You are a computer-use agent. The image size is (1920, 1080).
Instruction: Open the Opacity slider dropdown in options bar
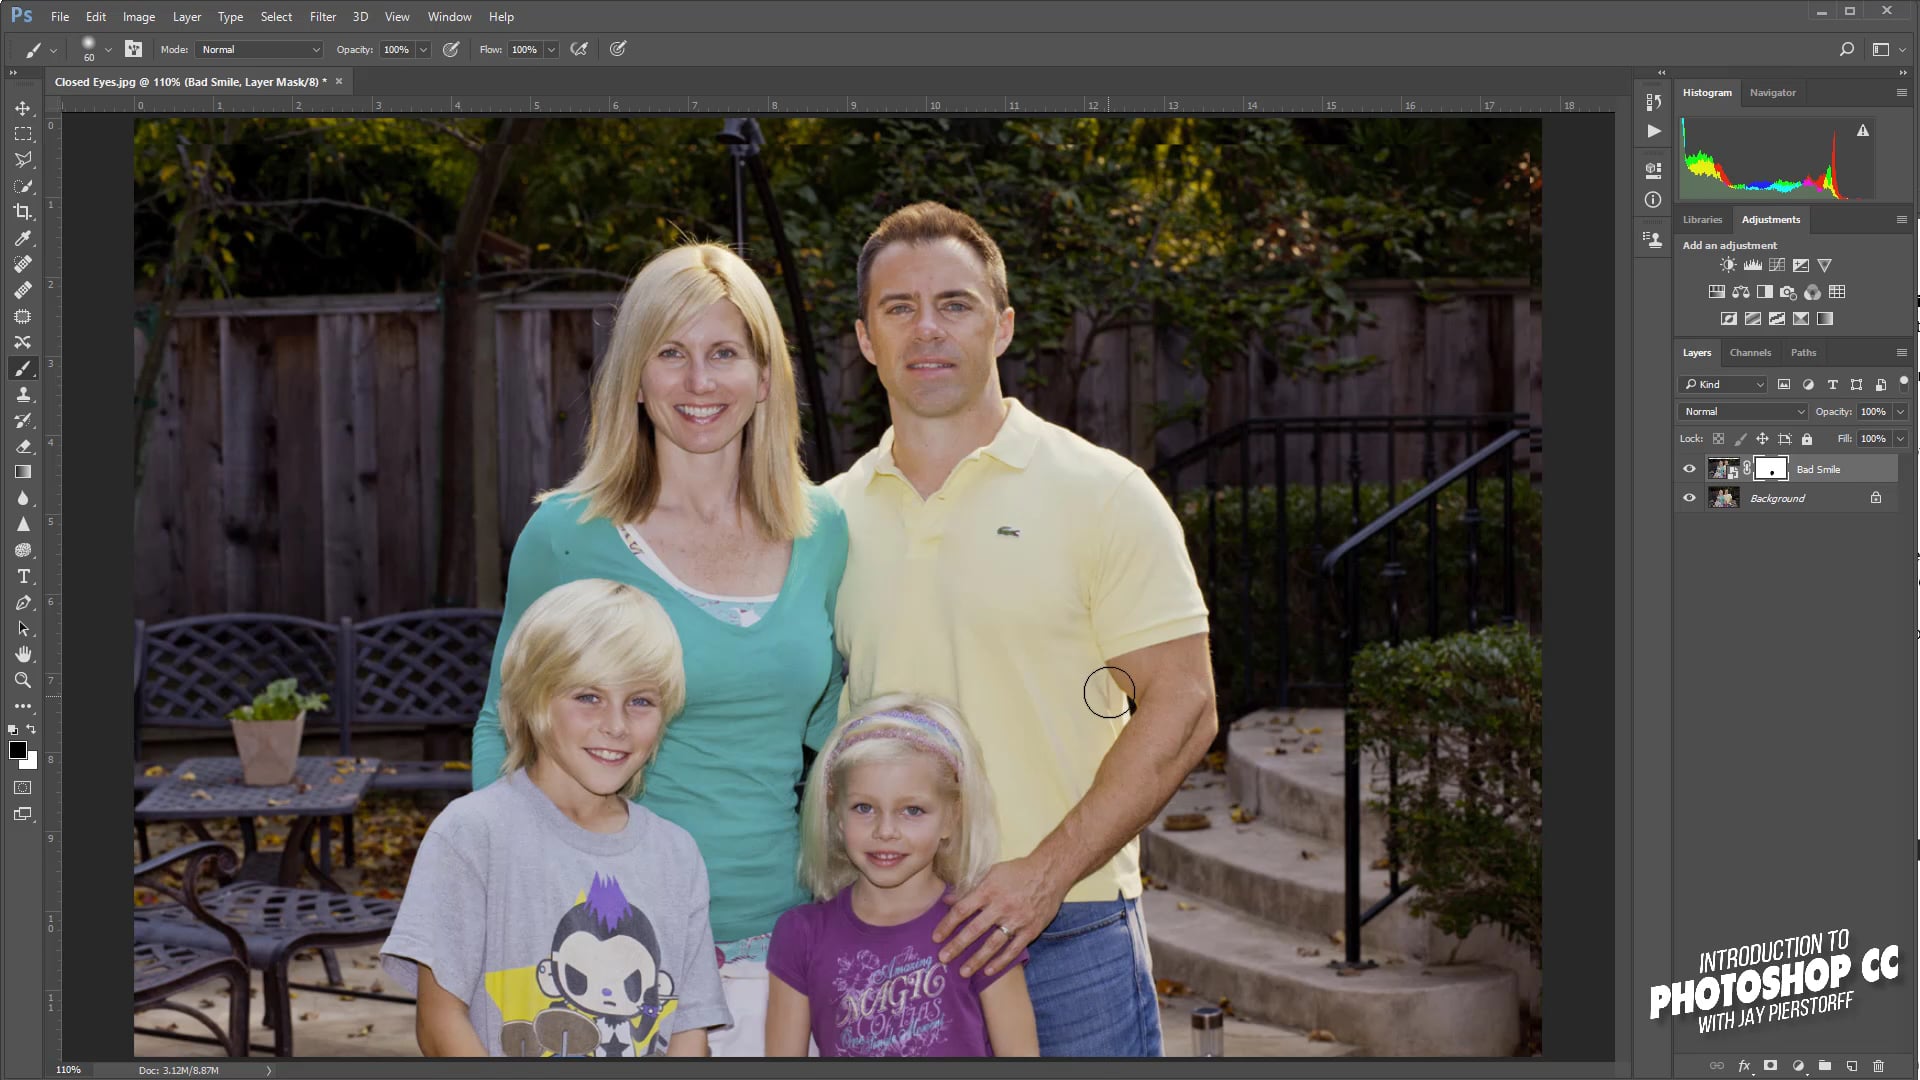click(x=423, y=49)
